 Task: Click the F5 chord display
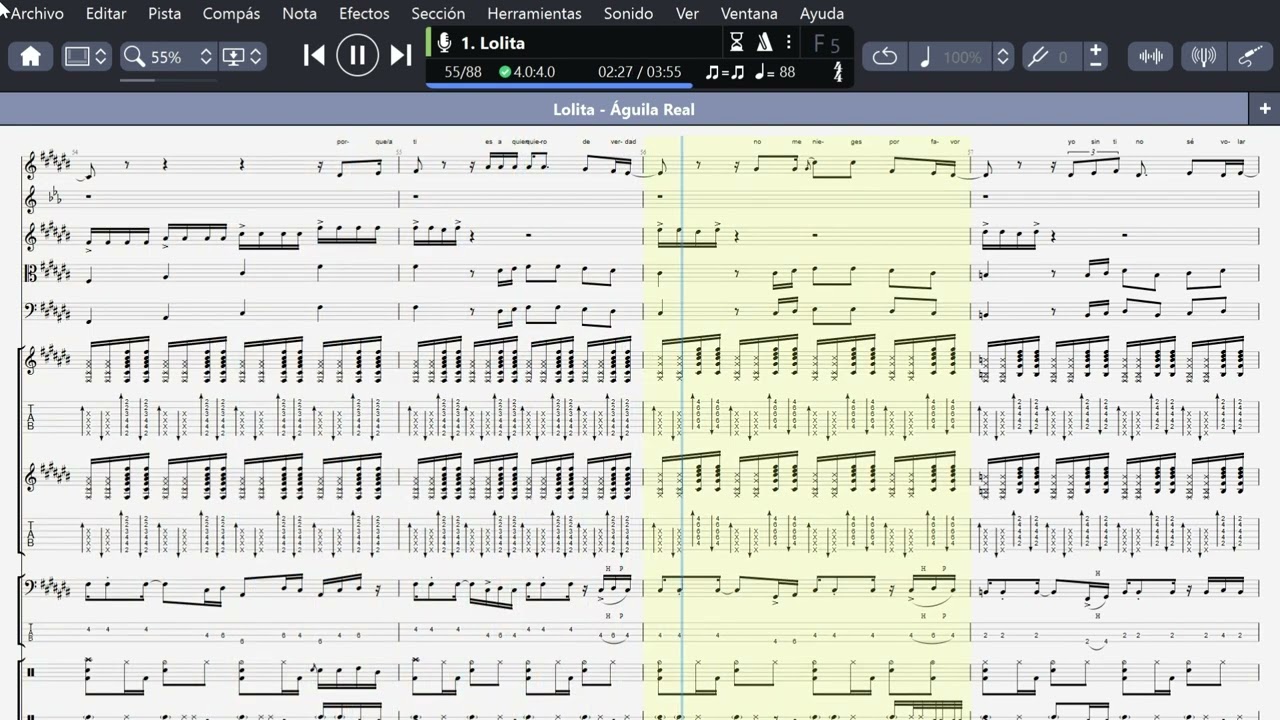click(x=827, y=44)
